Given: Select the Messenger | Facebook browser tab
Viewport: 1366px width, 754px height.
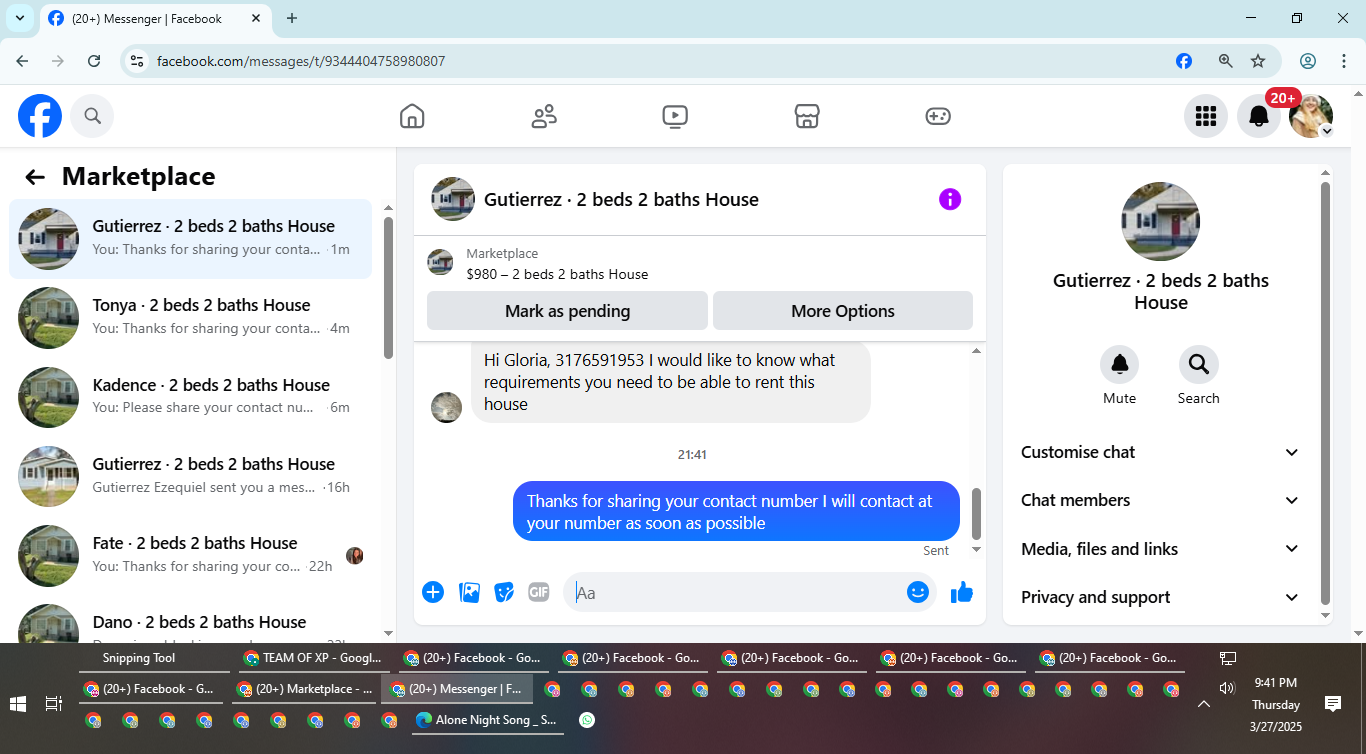Looking at the screenshot, I should [155, 19].
